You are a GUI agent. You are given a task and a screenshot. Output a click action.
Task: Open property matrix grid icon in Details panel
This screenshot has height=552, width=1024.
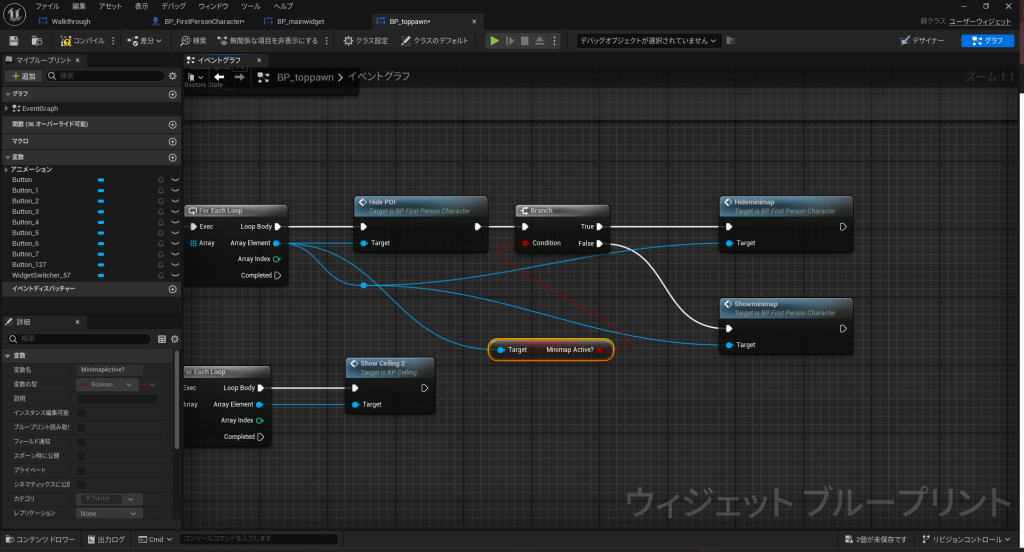tap(162, 339)
